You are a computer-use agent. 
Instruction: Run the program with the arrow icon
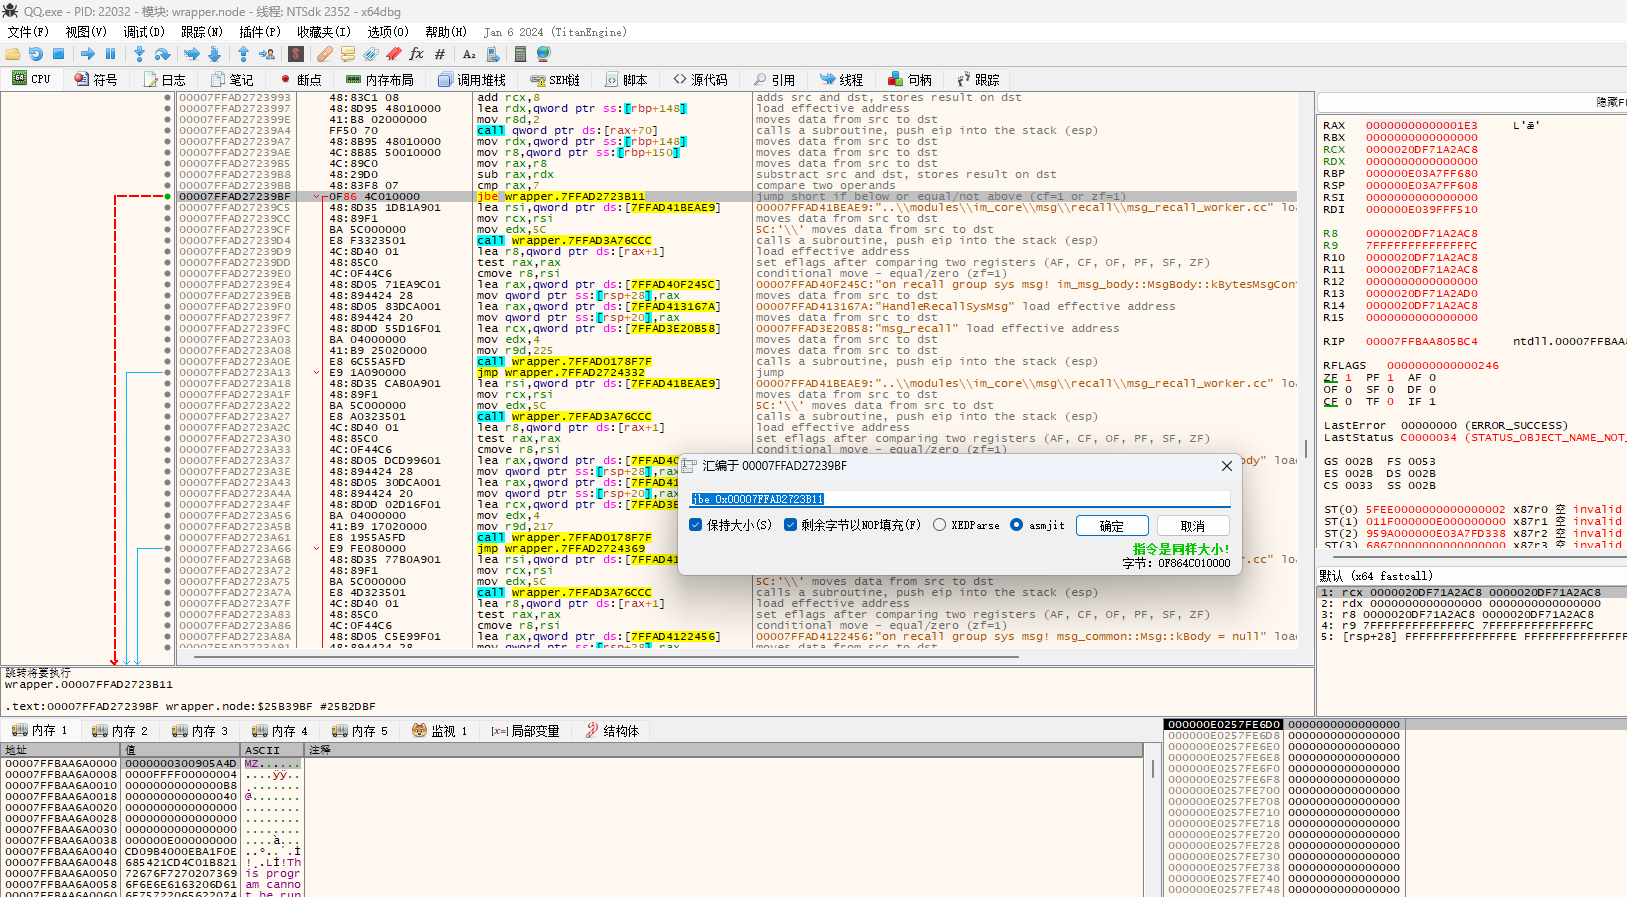click(88, 54)
